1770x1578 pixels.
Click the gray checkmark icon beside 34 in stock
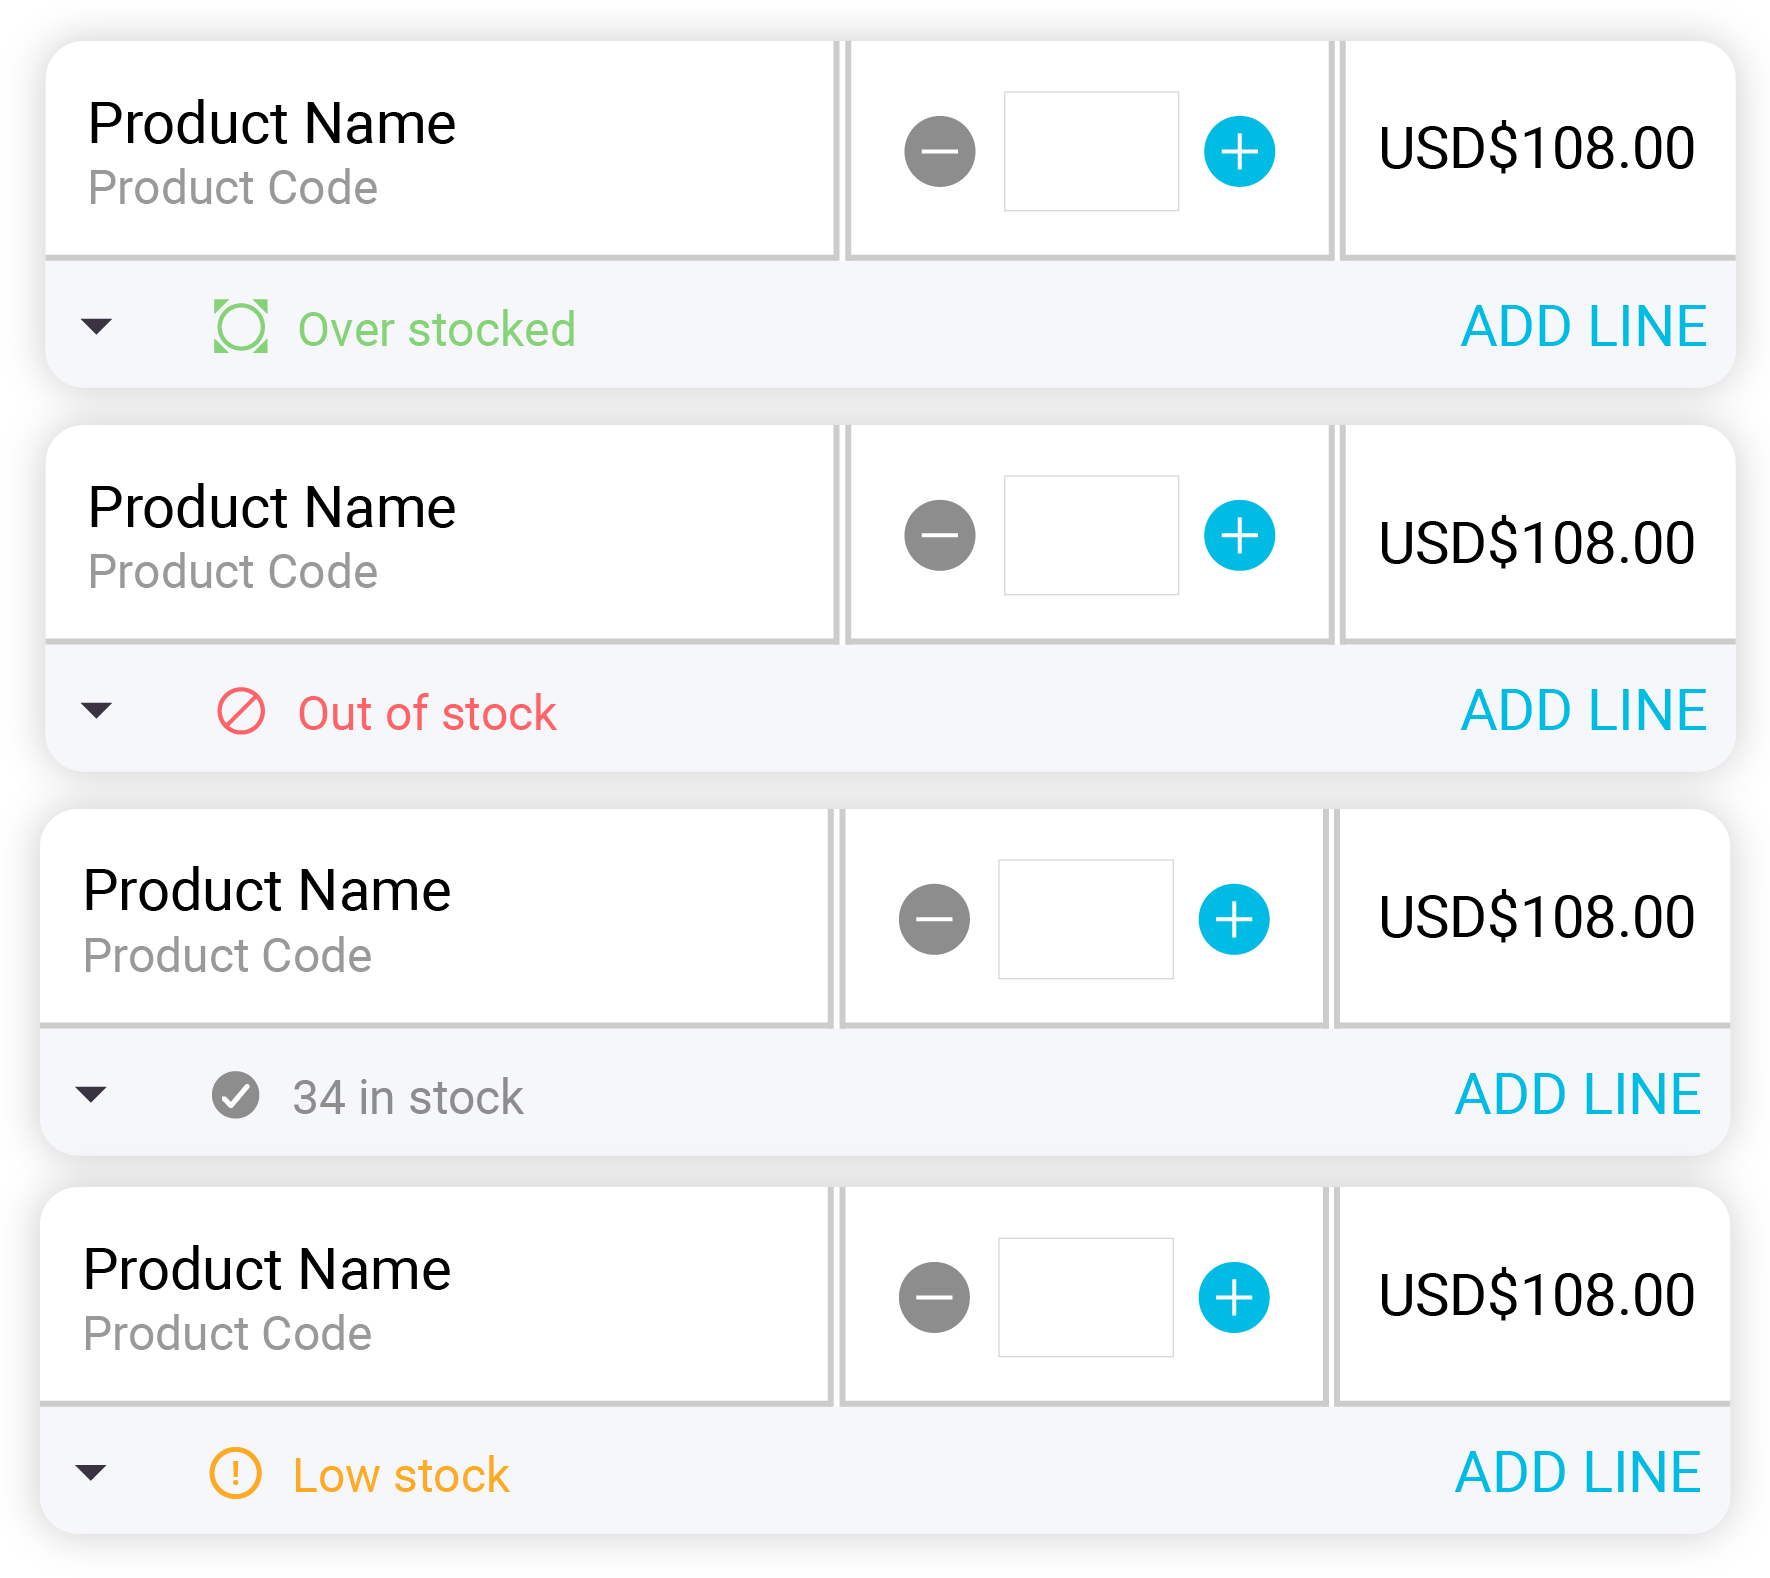237,1095
